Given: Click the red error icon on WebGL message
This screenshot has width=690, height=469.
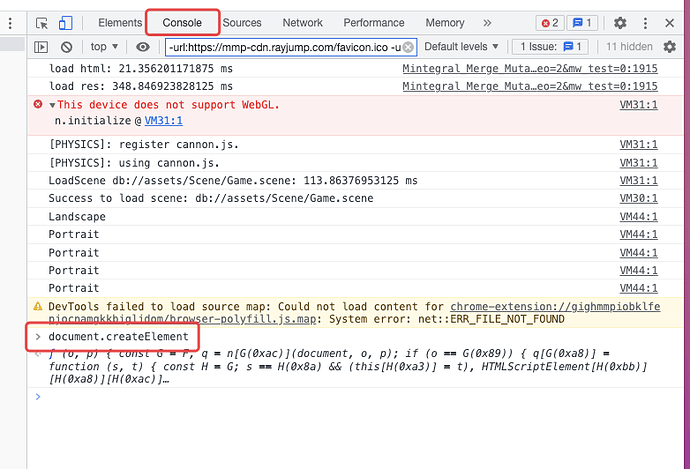Looking at the screenshot, I should 38,104.
